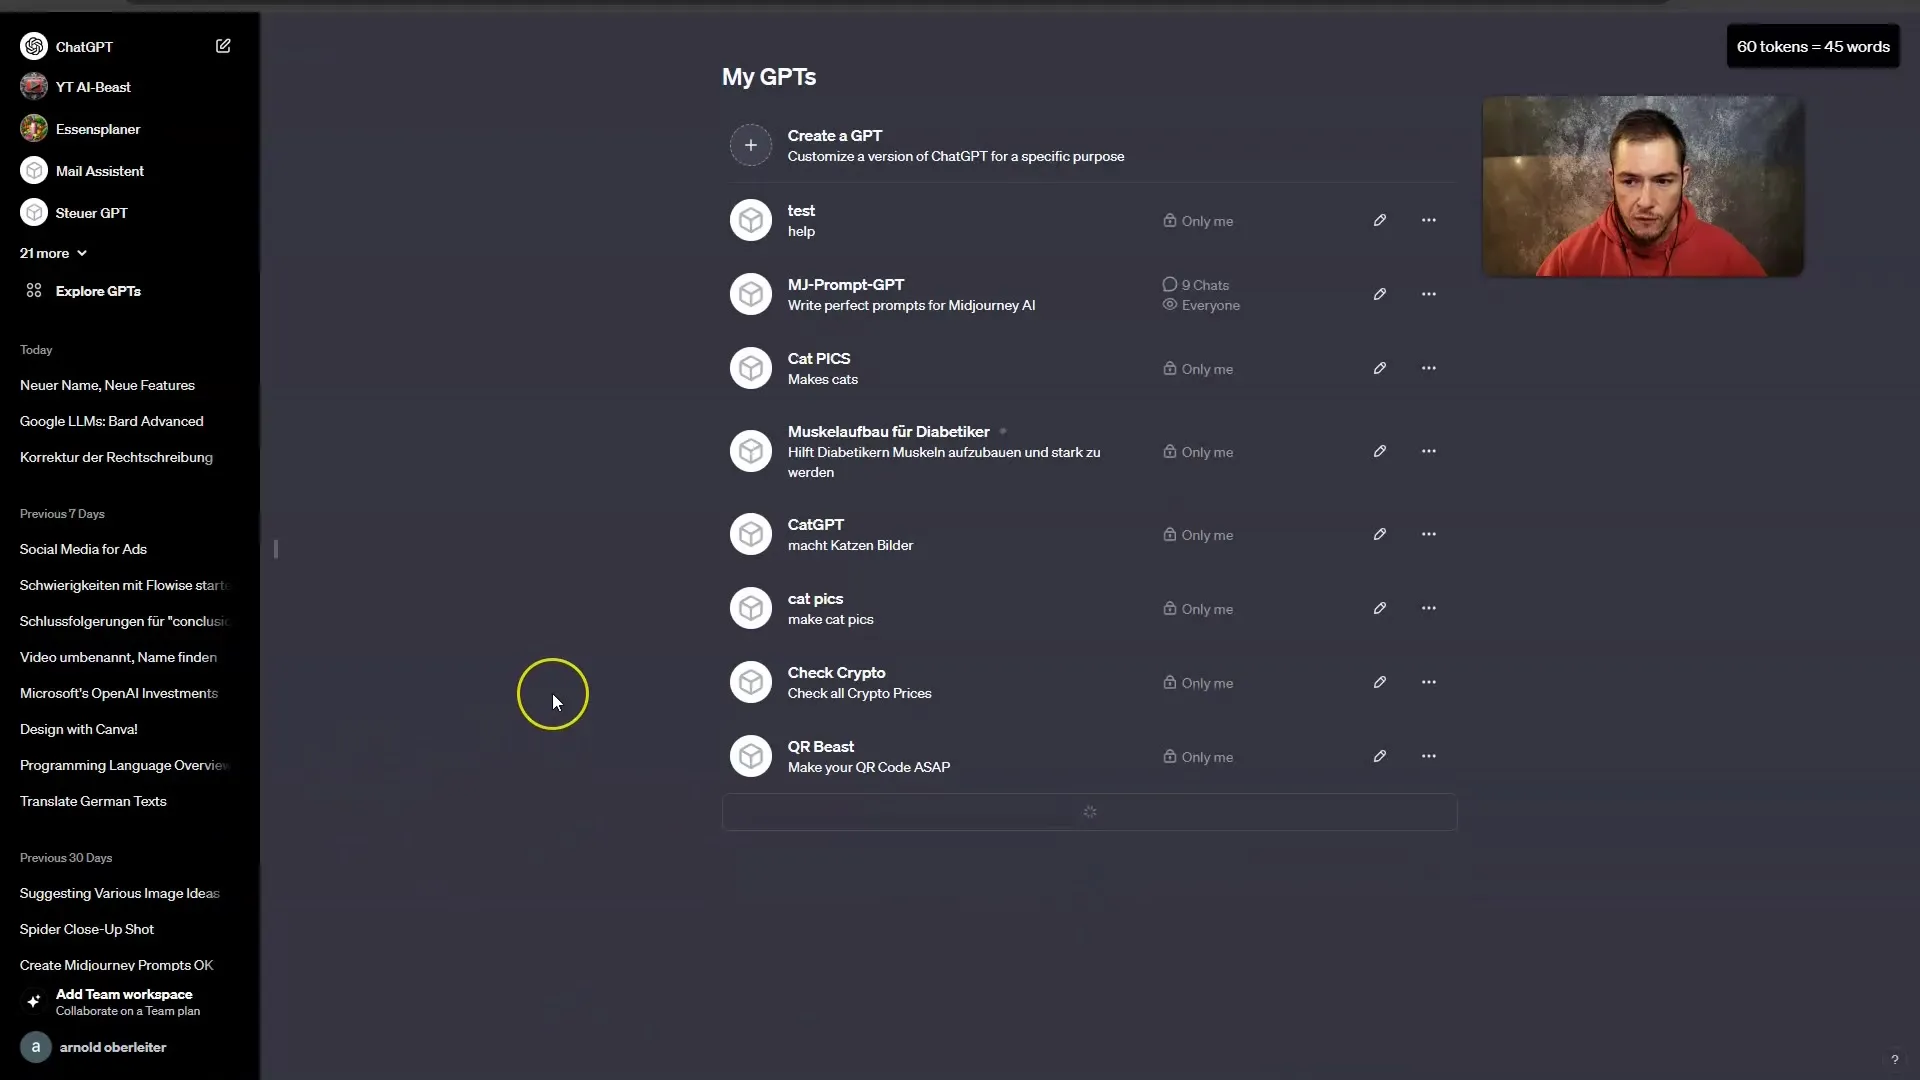Open Explore GPTs section

tap(98, 291)
